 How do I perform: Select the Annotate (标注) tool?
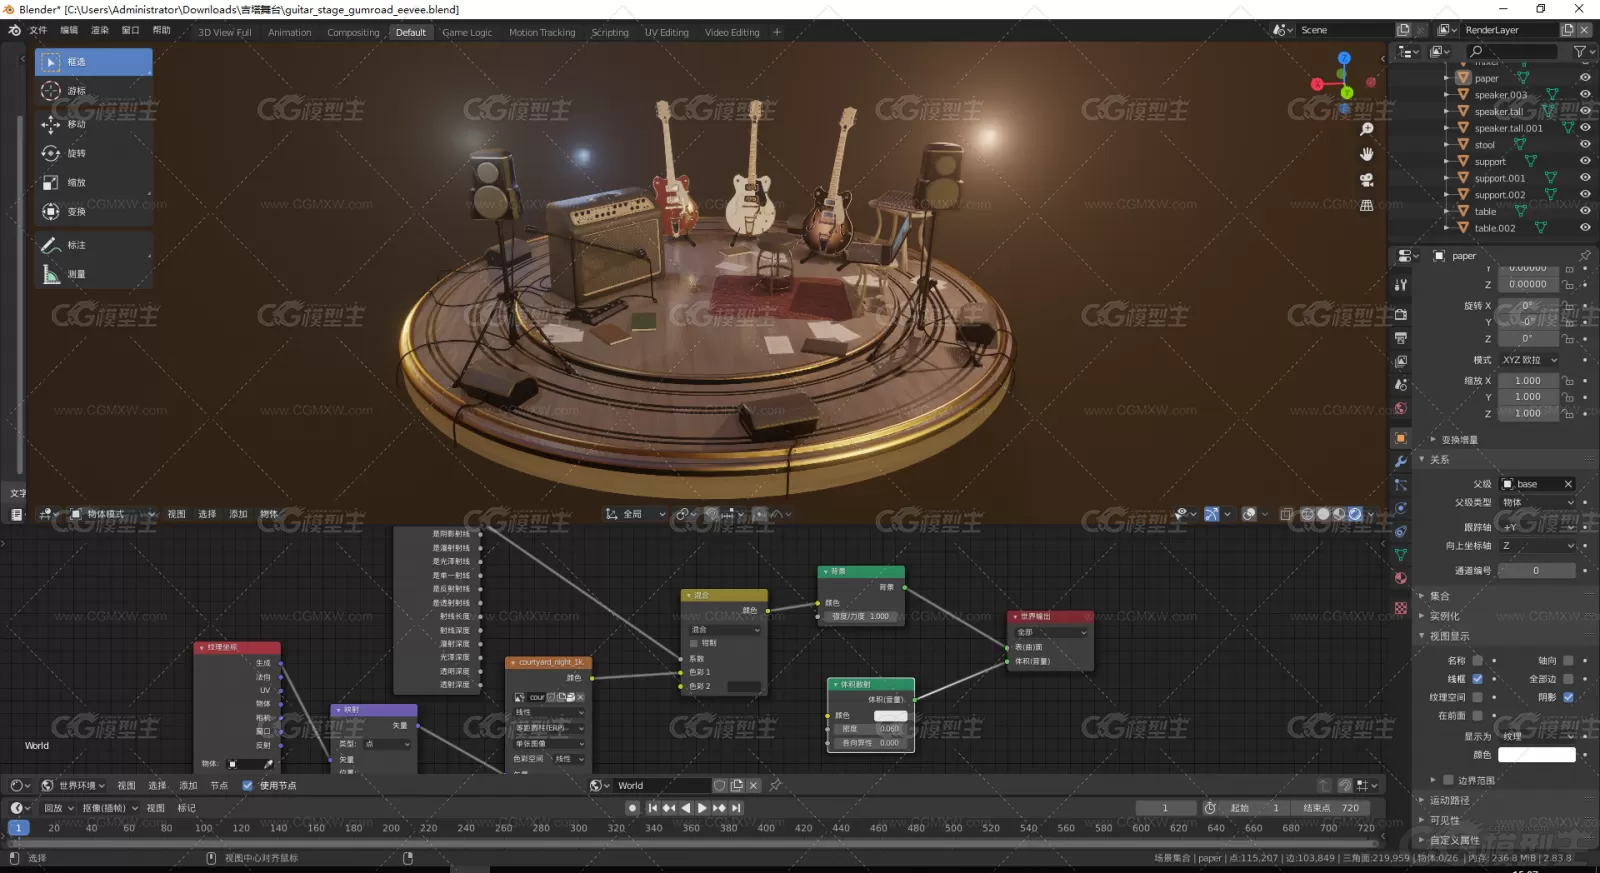(94, 245)
